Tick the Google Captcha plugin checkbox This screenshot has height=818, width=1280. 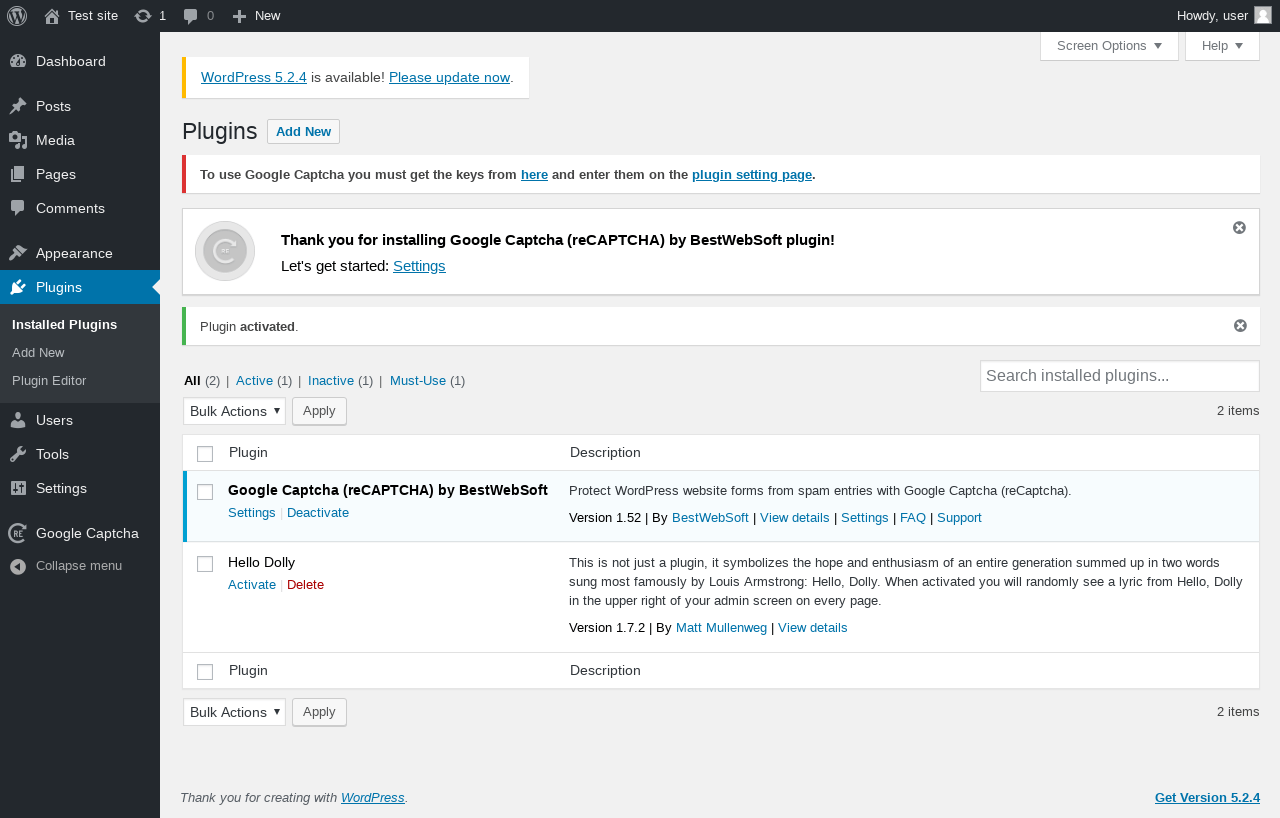(x=205, y=492)
